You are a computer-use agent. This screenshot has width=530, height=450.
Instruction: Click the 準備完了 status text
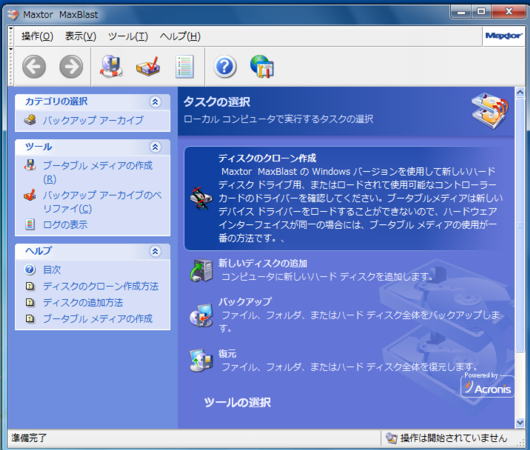click(29, 438)
